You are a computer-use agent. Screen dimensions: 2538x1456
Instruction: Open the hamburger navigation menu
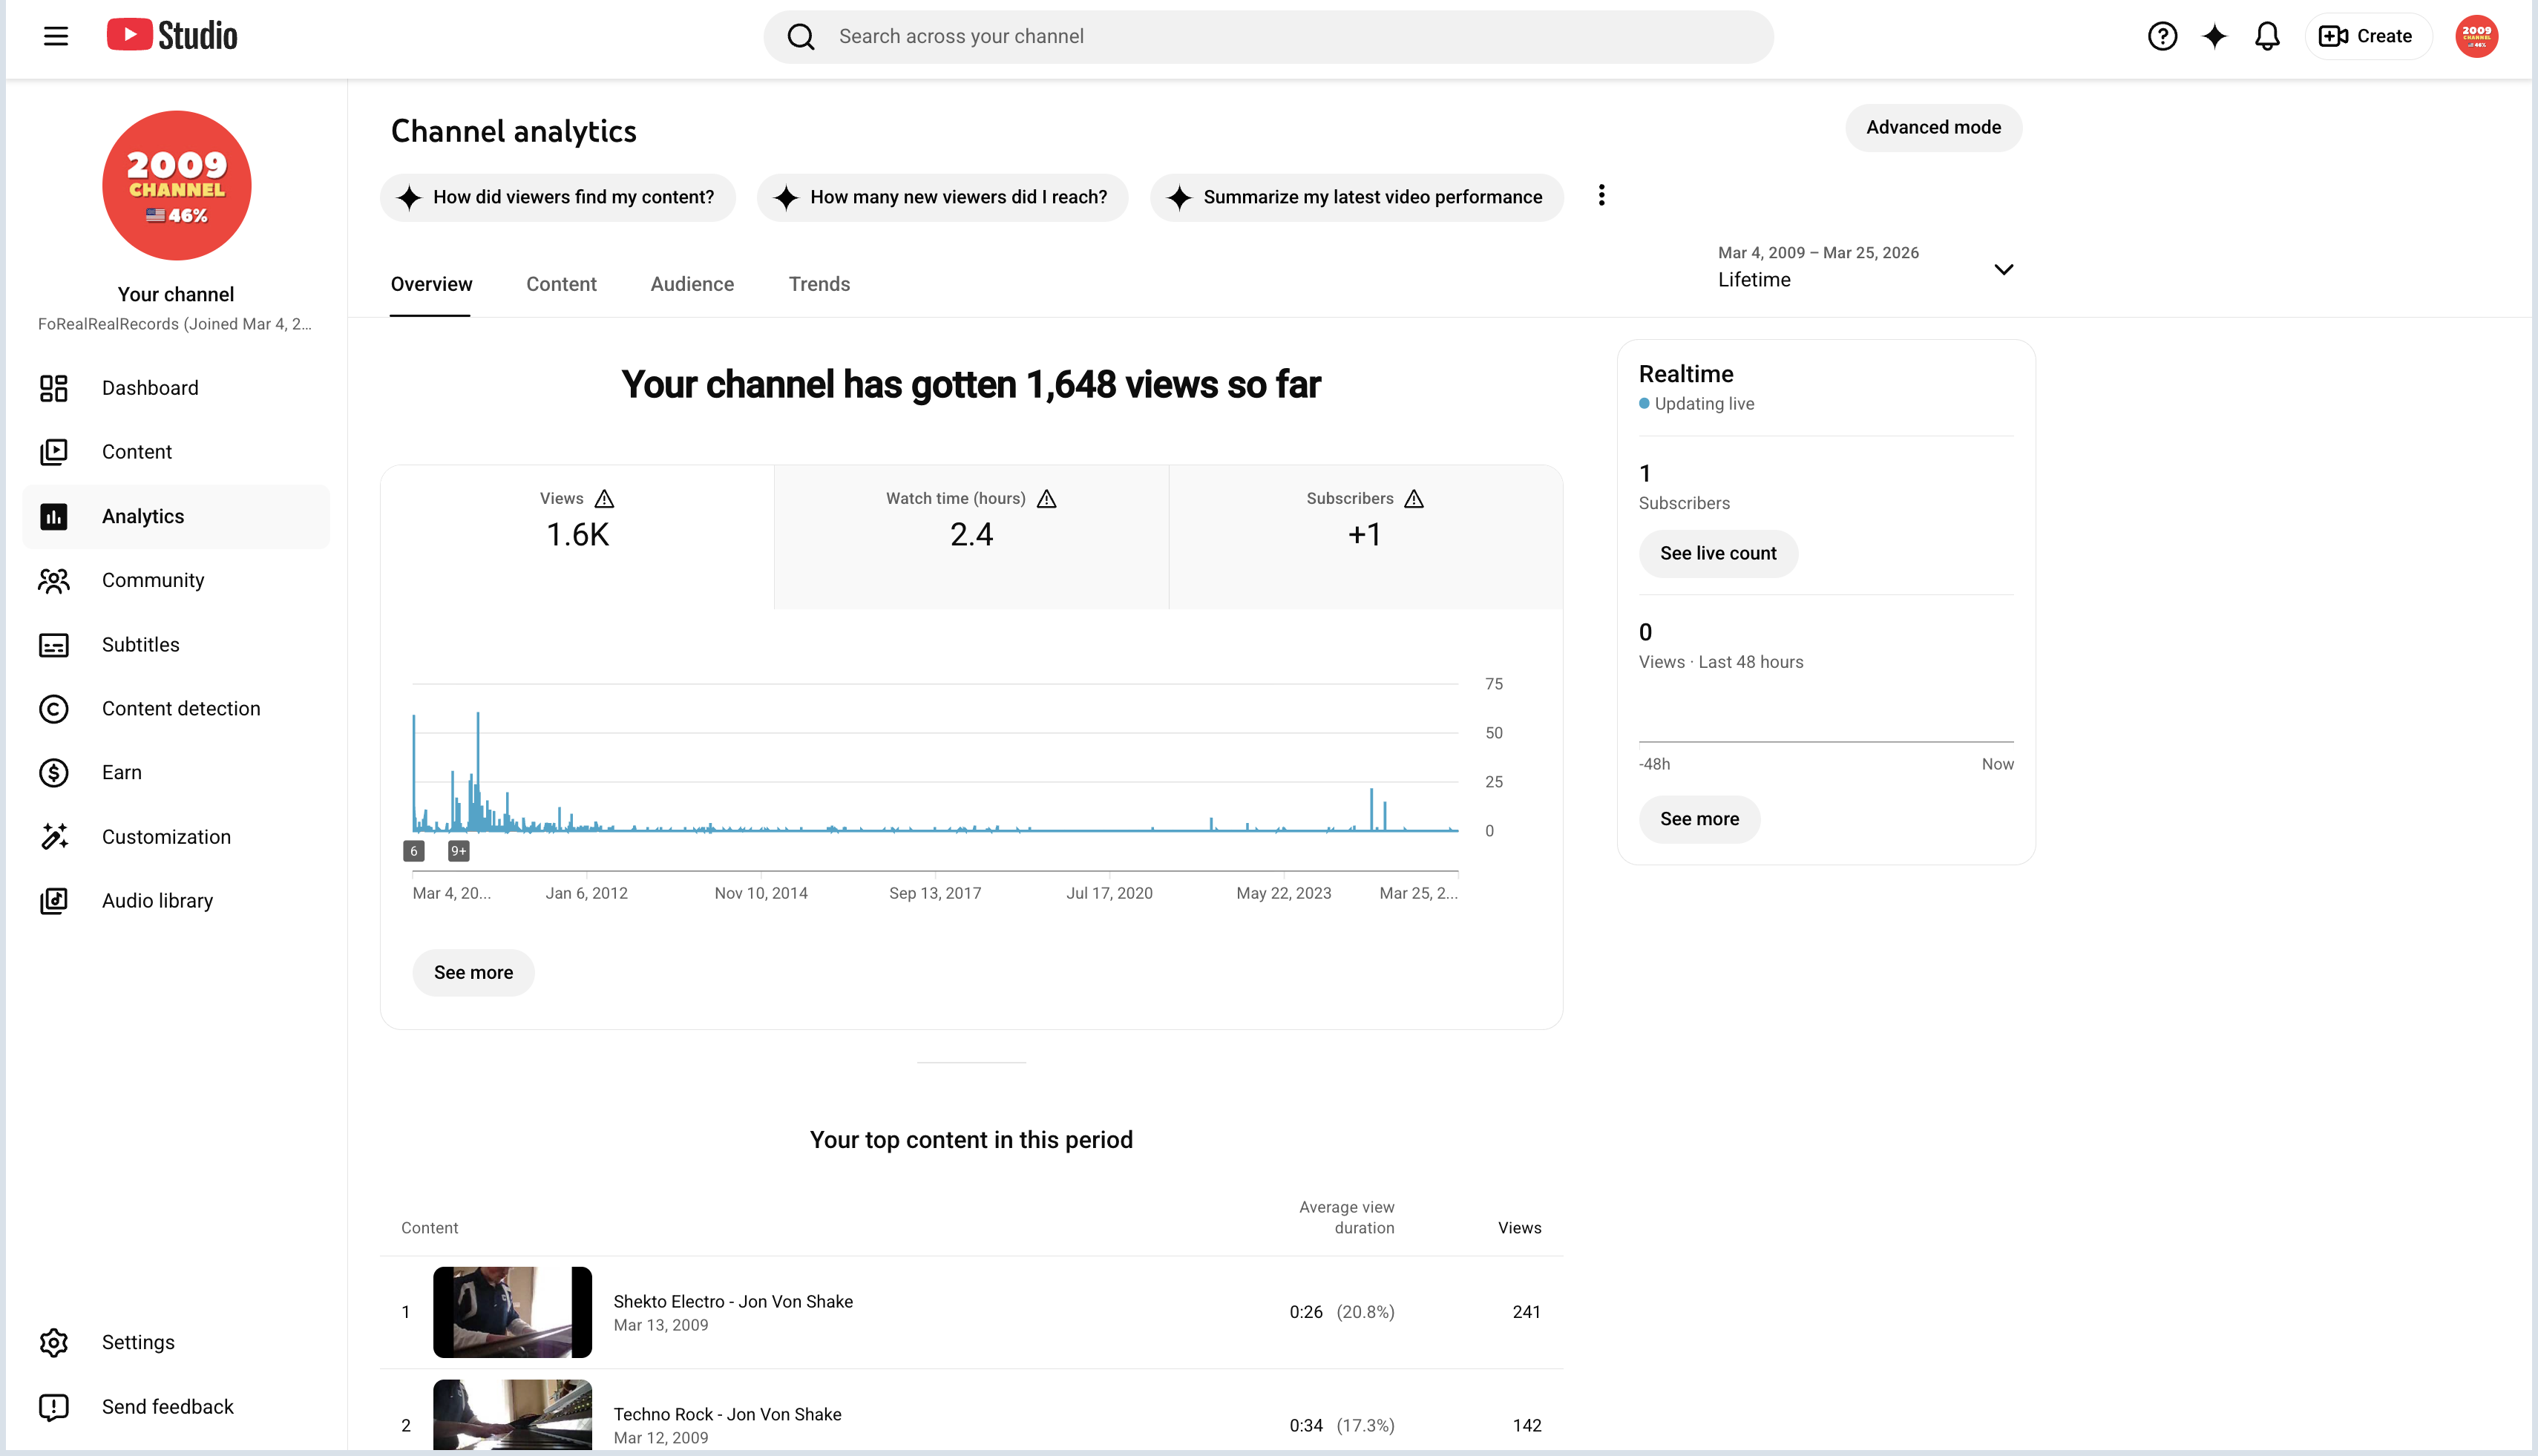(x=56, y=36)
